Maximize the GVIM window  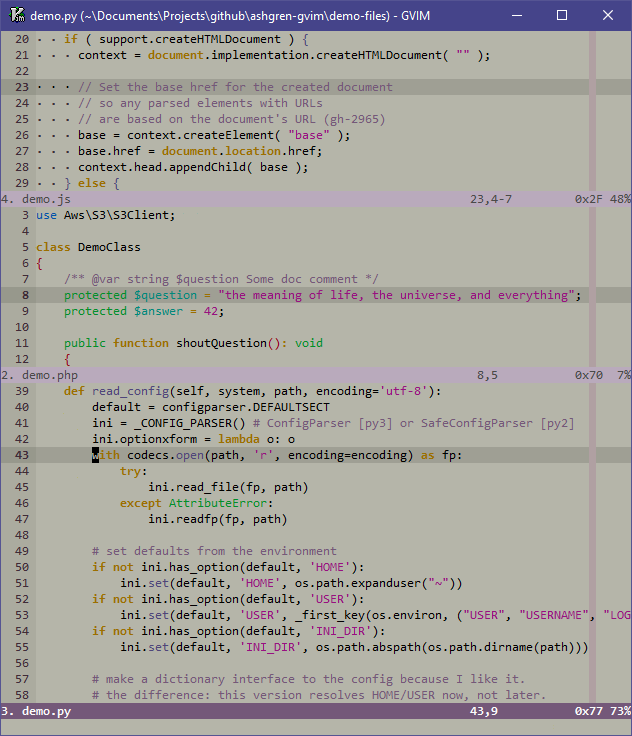tap(562, 15)
